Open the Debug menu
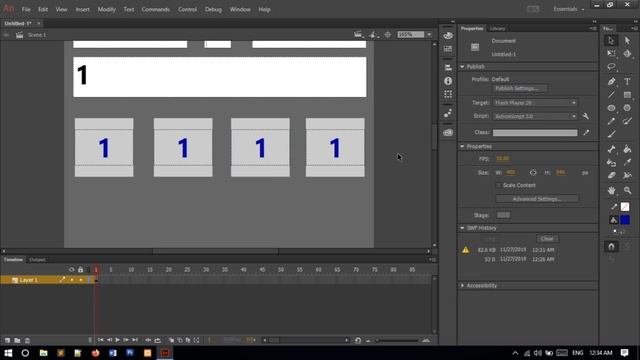Image resolution: width=640 pixels, height=360 pixels. [213, 9]
